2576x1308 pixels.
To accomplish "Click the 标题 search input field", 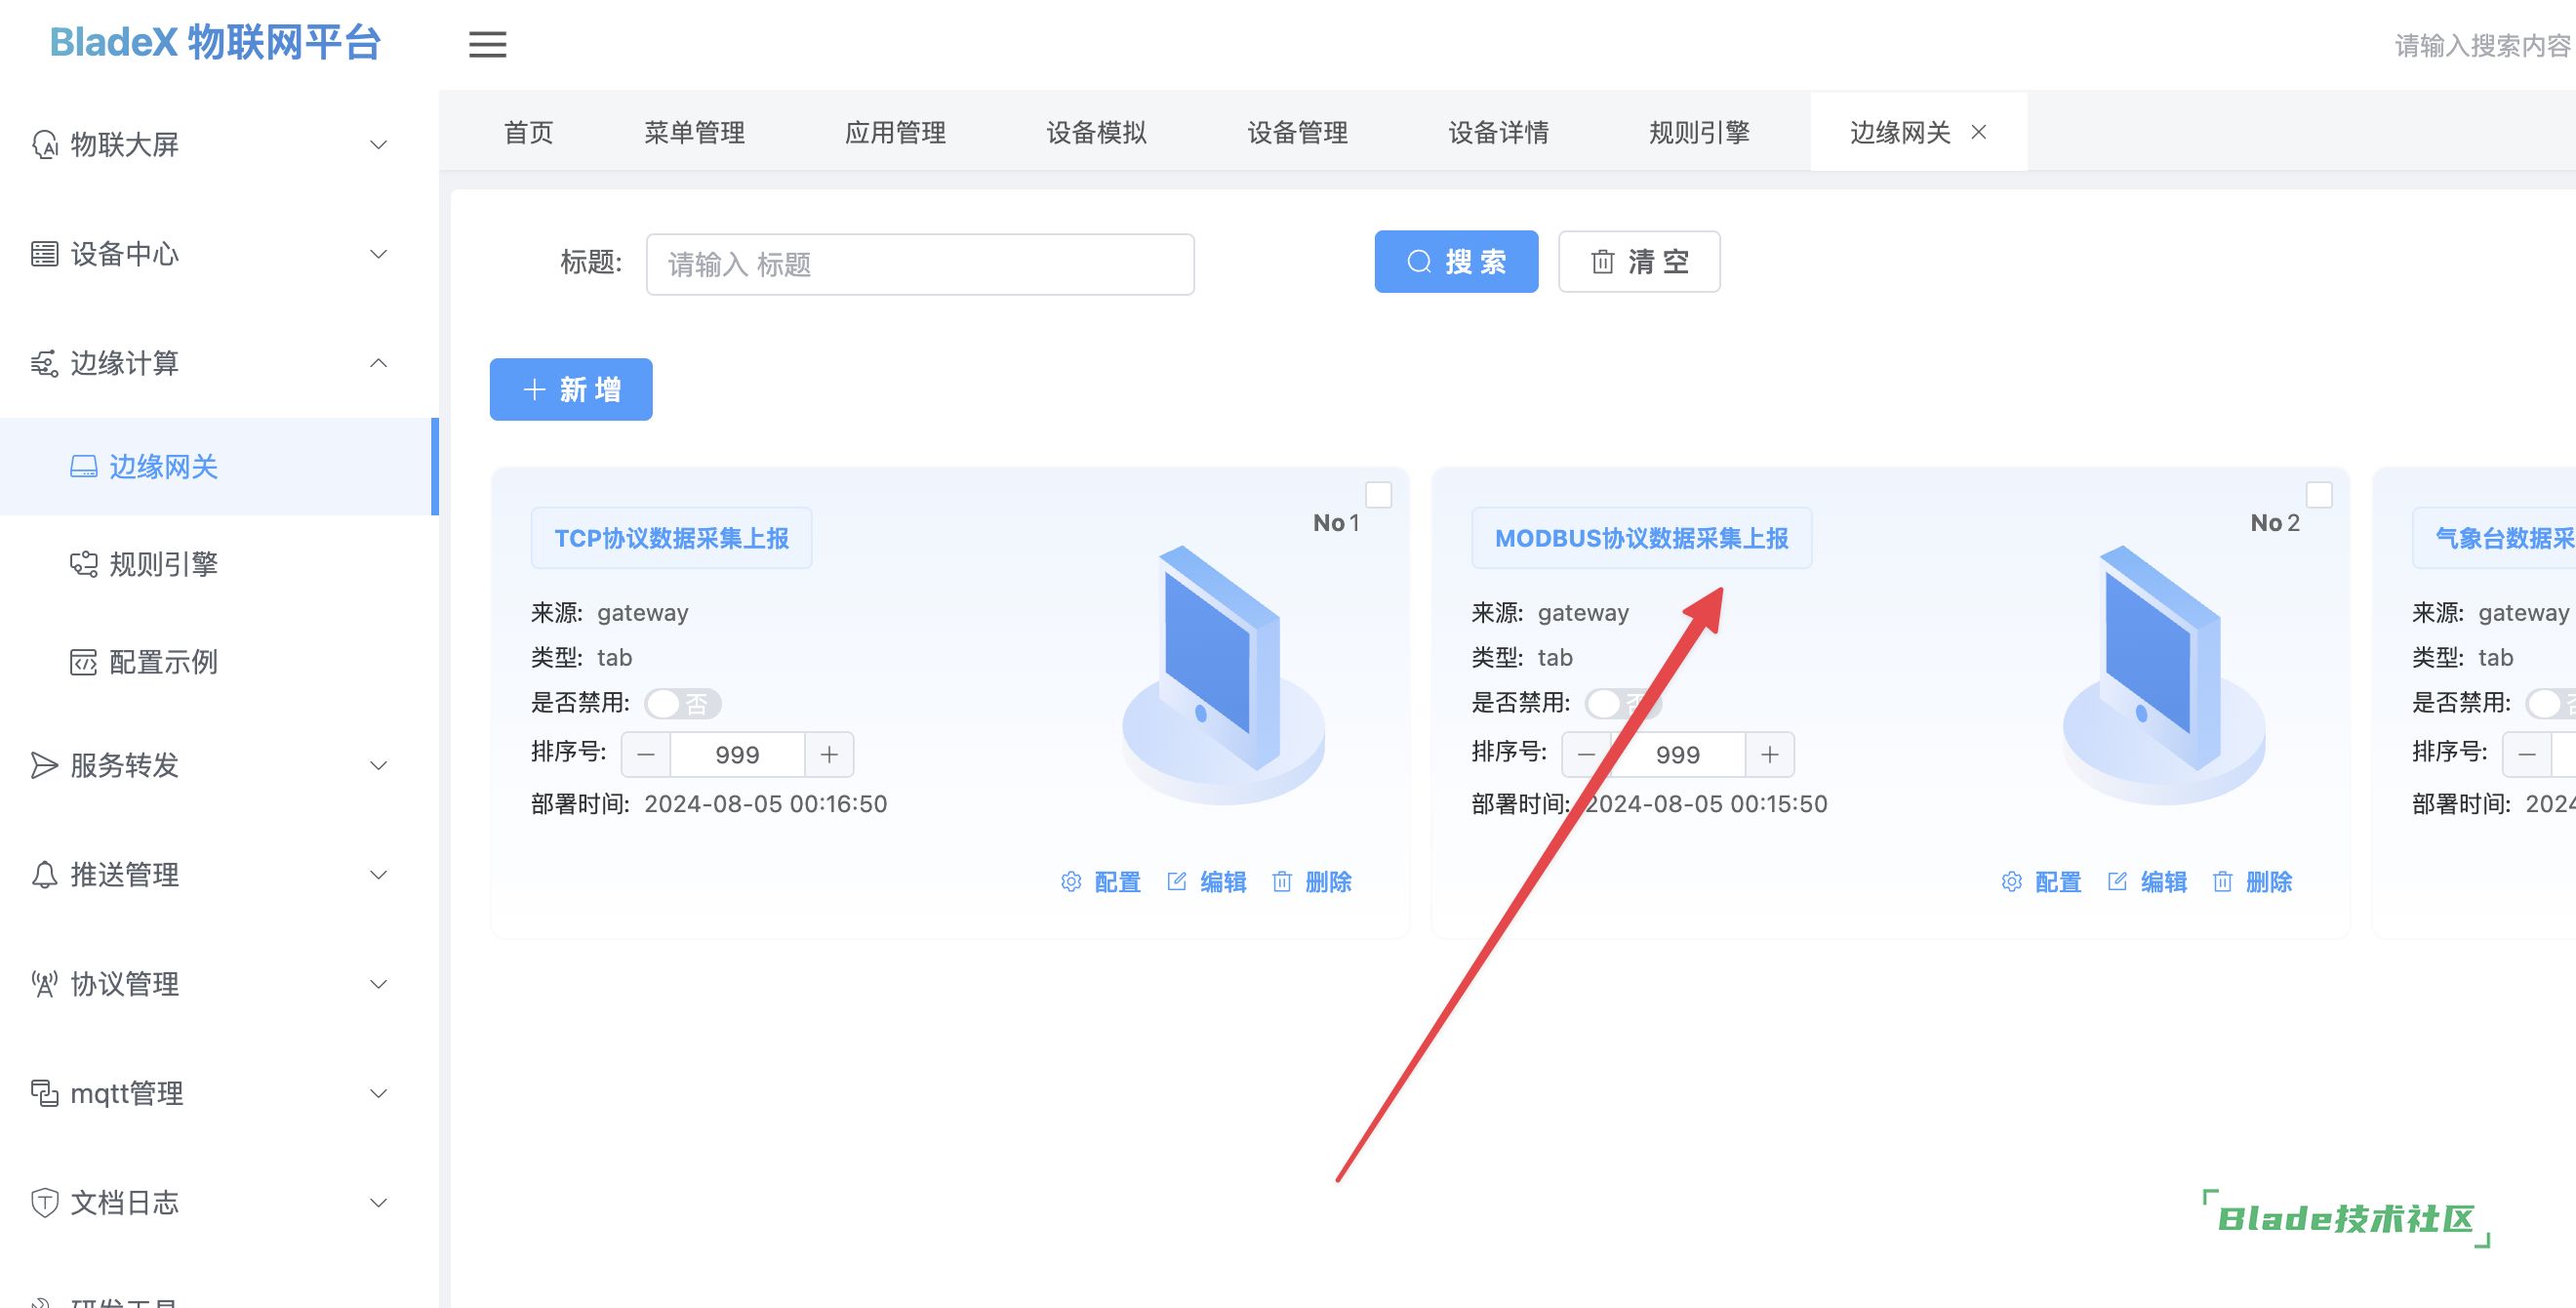I will click(x=919, y=264).
